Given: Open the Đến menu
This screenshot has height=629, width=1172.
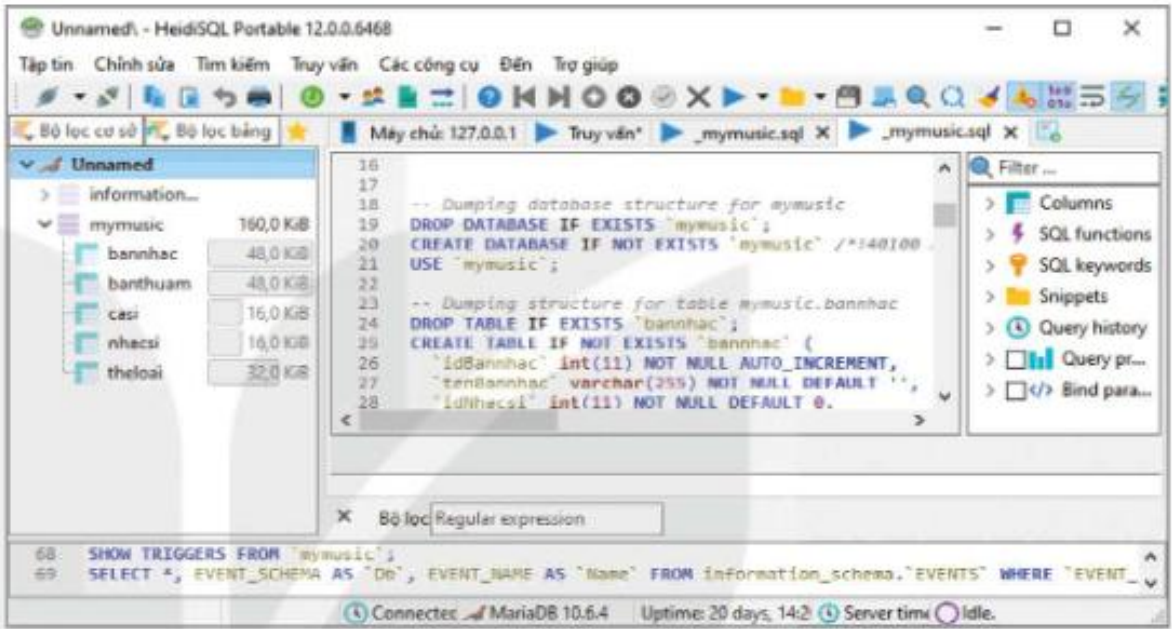Looking at the screenshot, I should 516,65.
